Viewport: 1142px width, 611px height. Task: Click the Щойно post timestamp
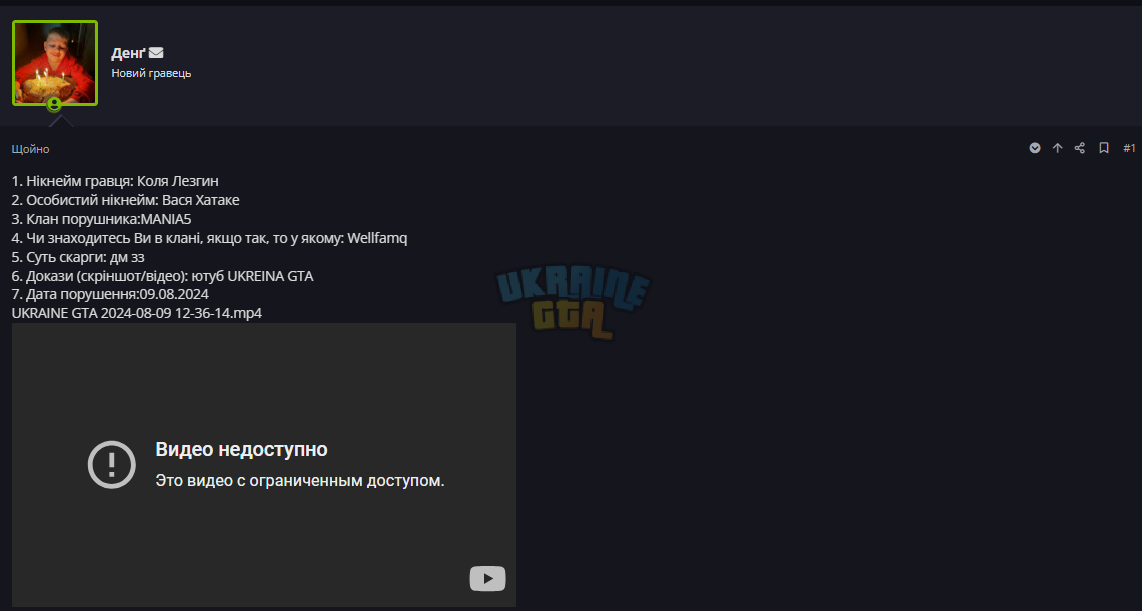tap(31, 149)
